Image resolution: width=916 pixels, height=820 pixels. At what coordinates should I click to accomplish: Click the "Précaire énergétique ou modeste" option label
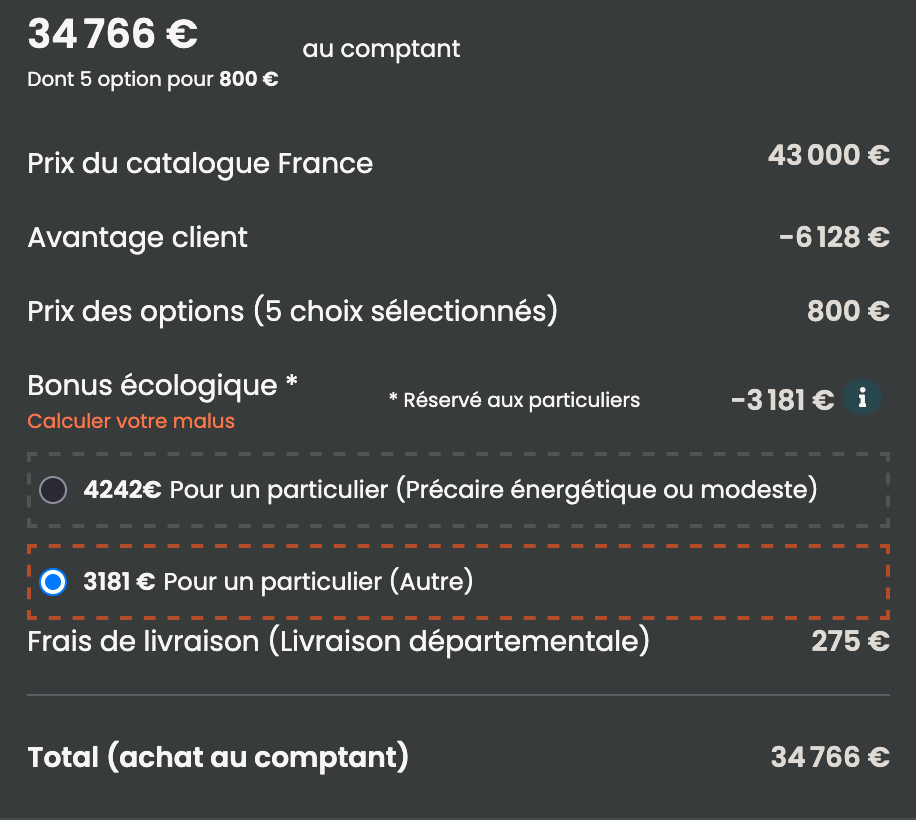click(x=494, y=490)
